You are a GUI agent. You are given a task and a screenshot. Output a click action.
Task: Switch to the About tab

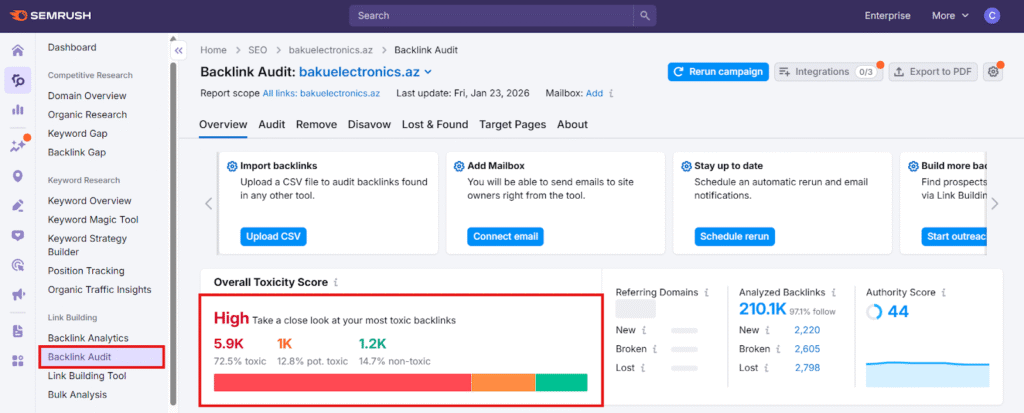click(x=572, y=124)
